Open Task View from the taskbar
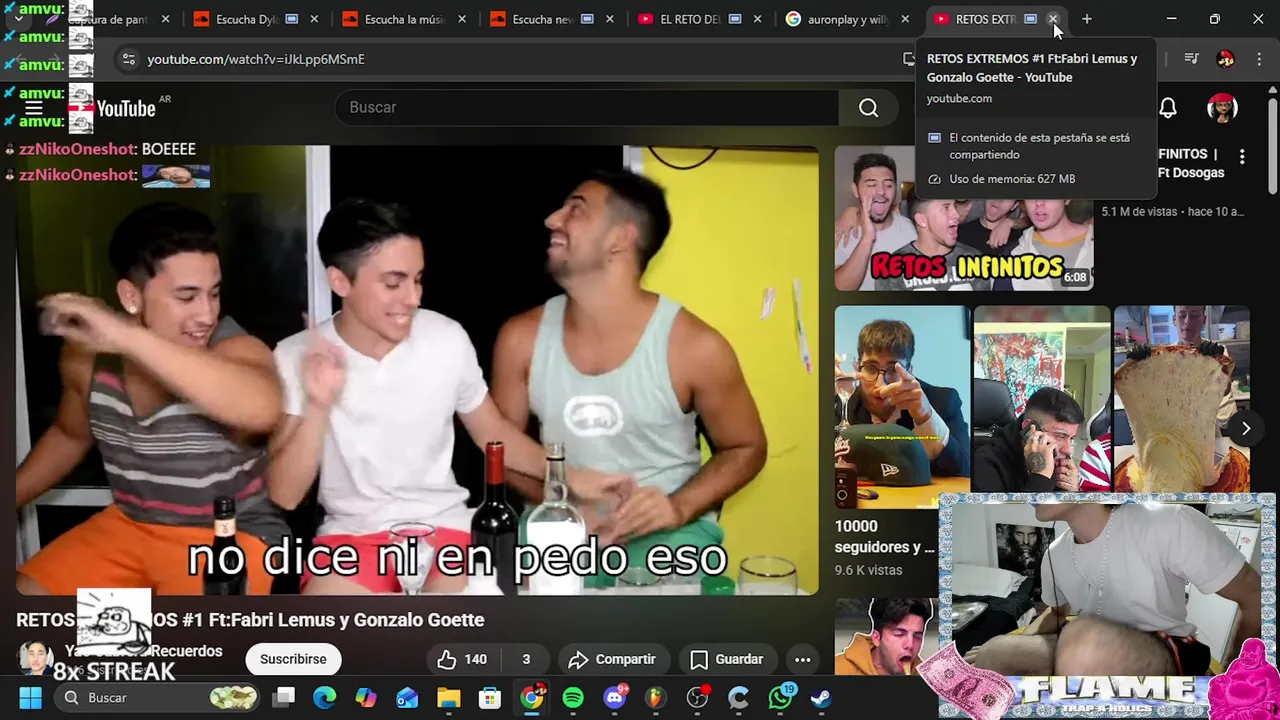This screenshot has width=1280, height=720. [x=284, y=697]
